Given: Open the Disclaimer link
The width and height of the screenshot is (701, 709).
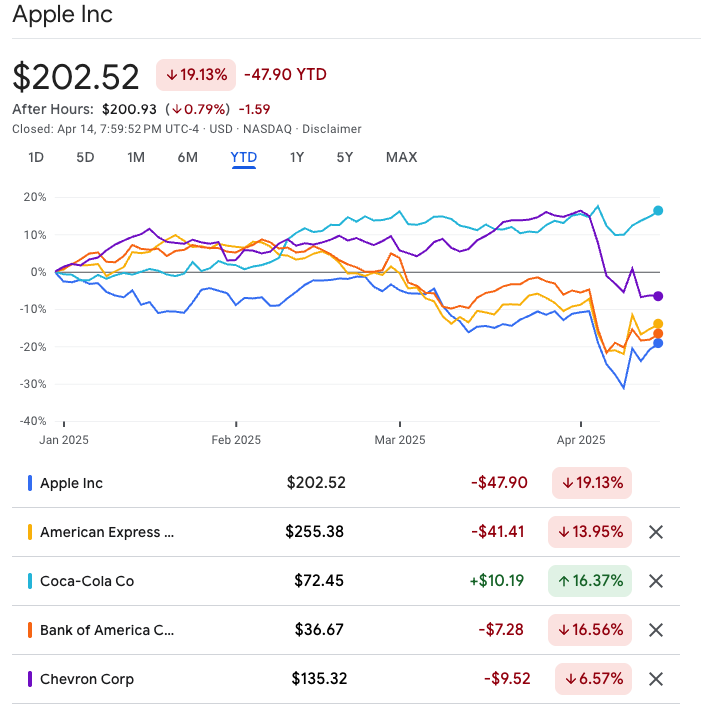Looking at the screenshot, I should click(x=332, y=129).
